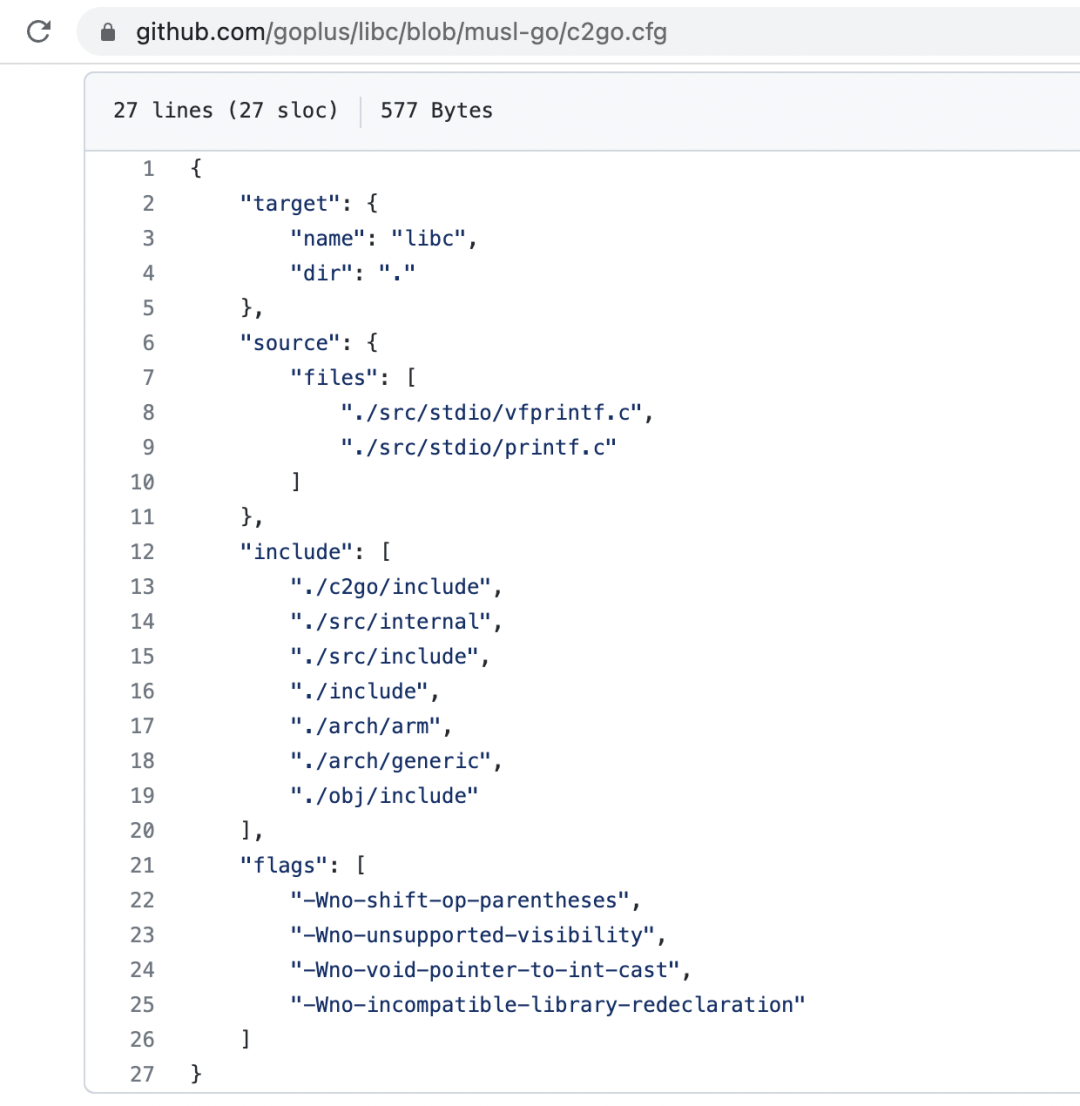This screenshot has width=1080, height=1106.
Task: Click the "target" key on line 2
Action: pyautogui.click(x=291, y=204)
